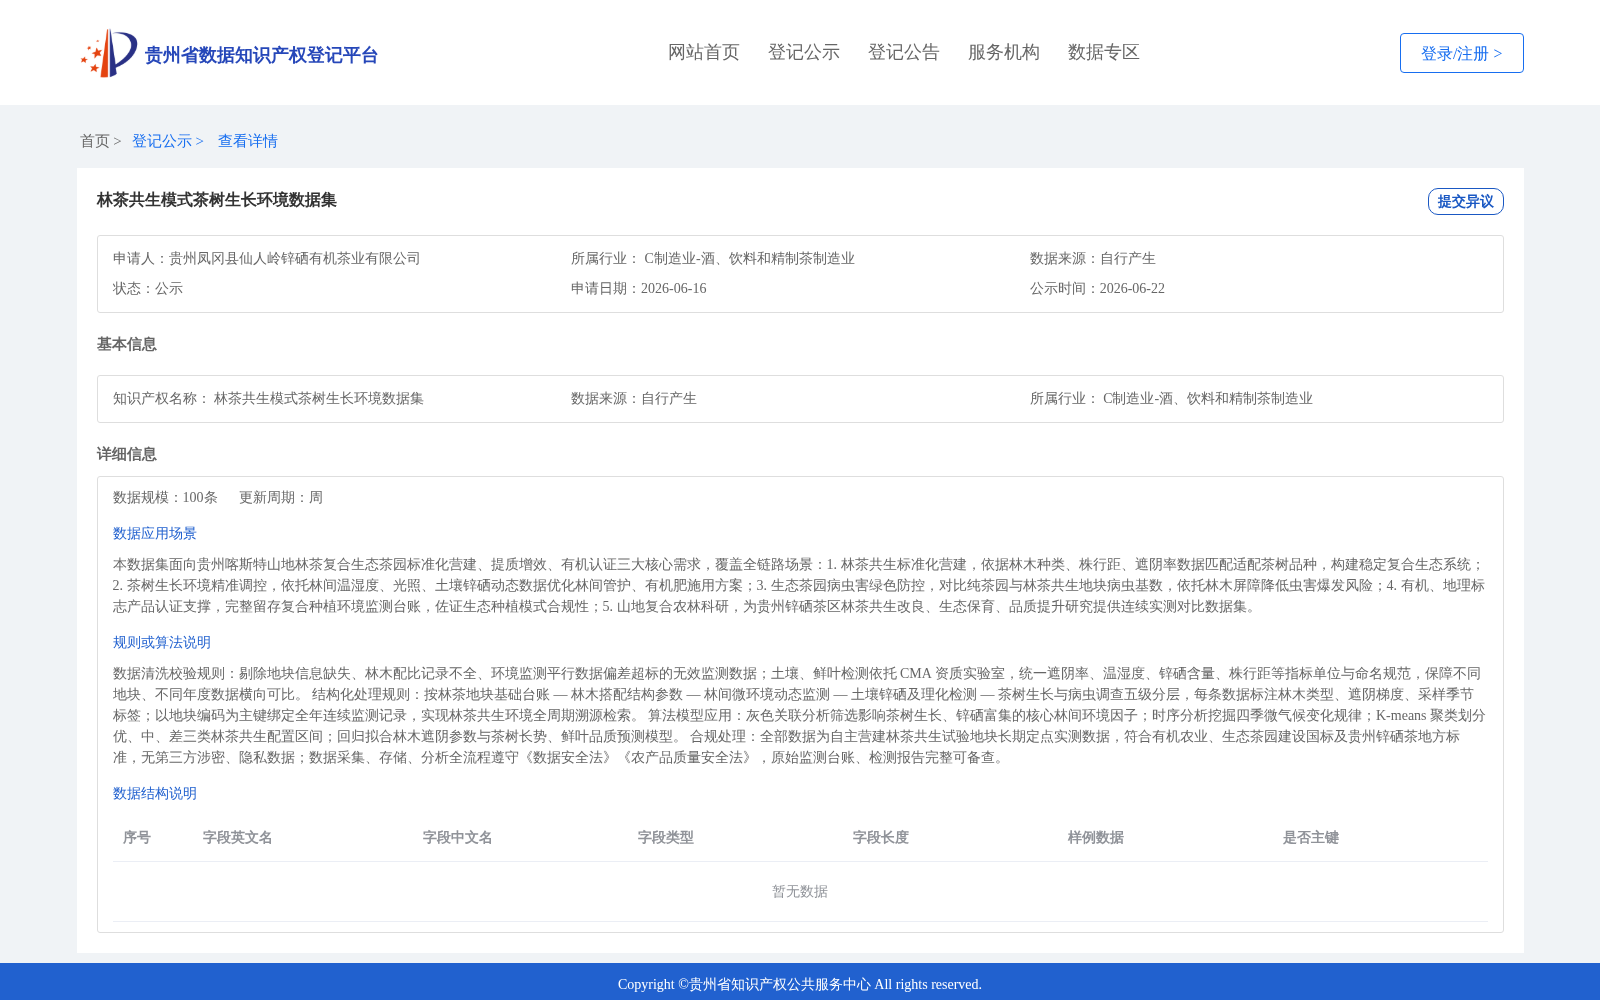Screen dimensions: 1600x1000
Task: Click the 暂无数据 empty table message
Action: tap(800, 891)
